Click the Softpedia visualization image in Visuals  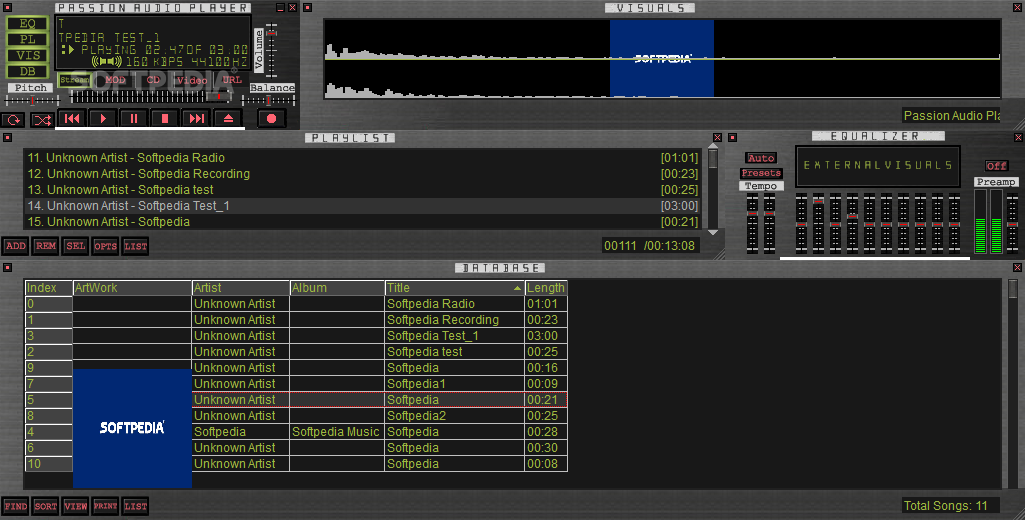[x=662, y=58]
